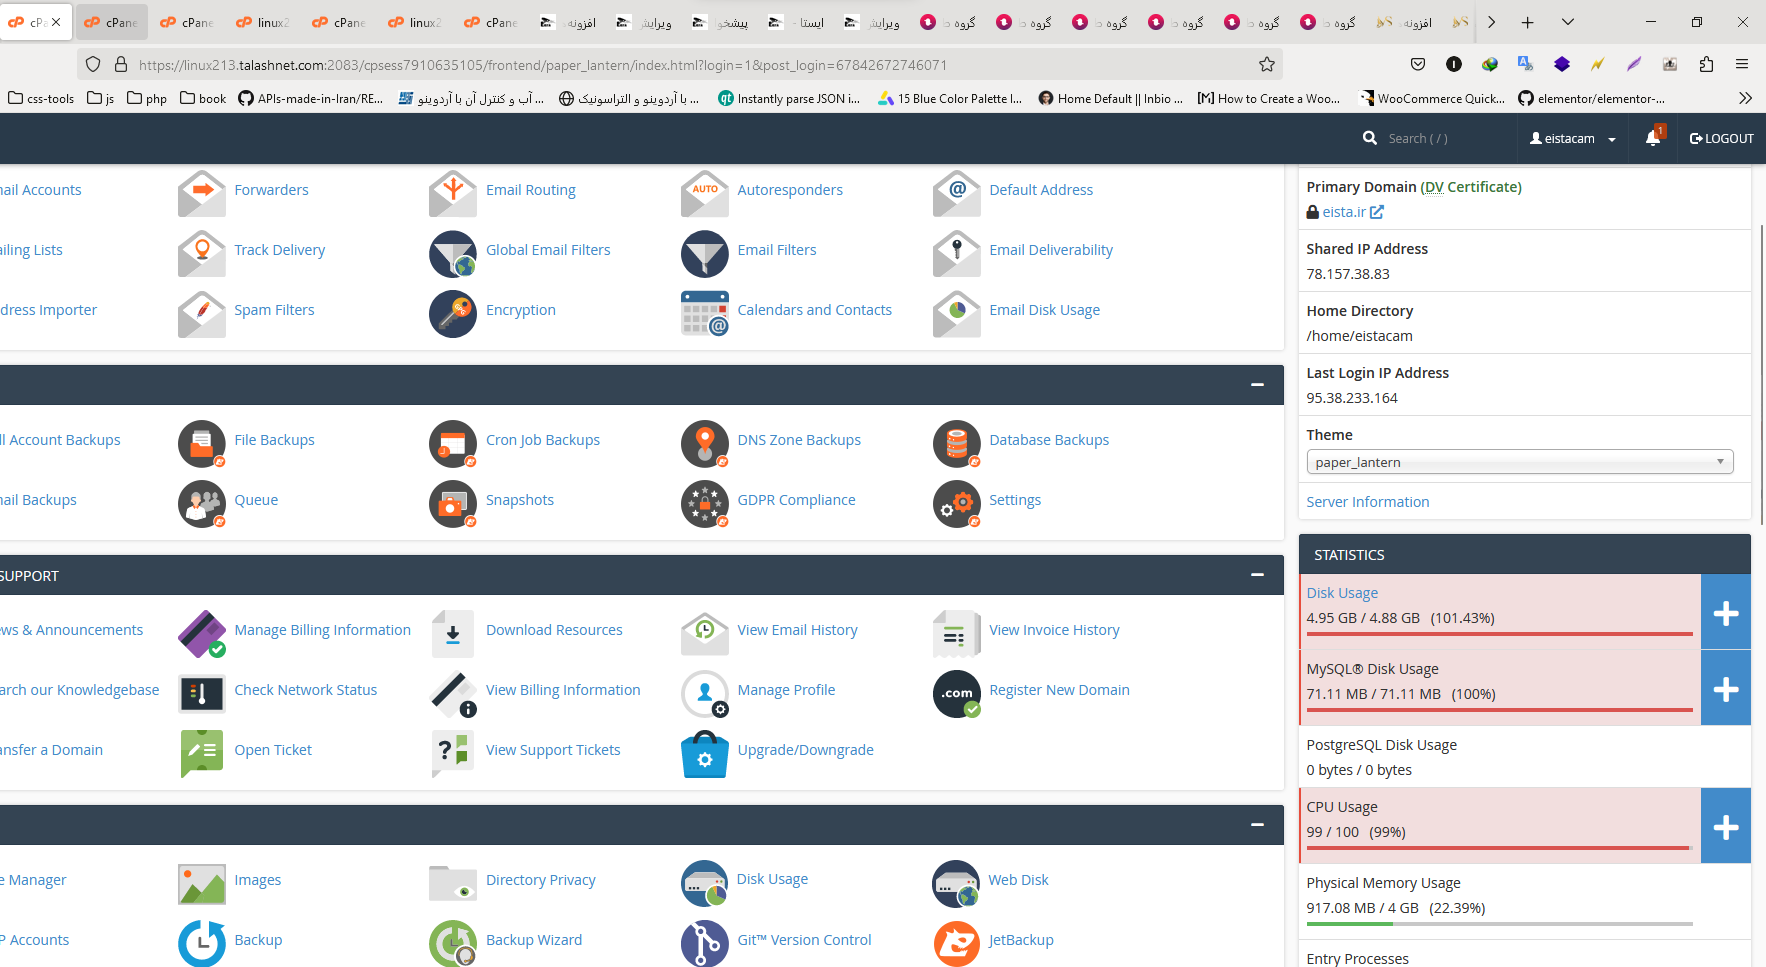Viewport: 1766px width, 967px height.
Task: Open the Server Information link
Action: click(1367, 502)
